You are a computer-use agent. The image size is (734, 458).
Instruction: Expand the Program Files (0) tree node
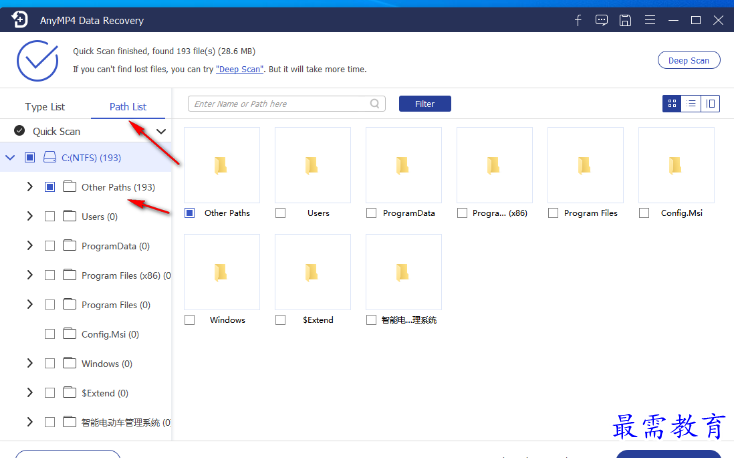(x=30, y=304)
